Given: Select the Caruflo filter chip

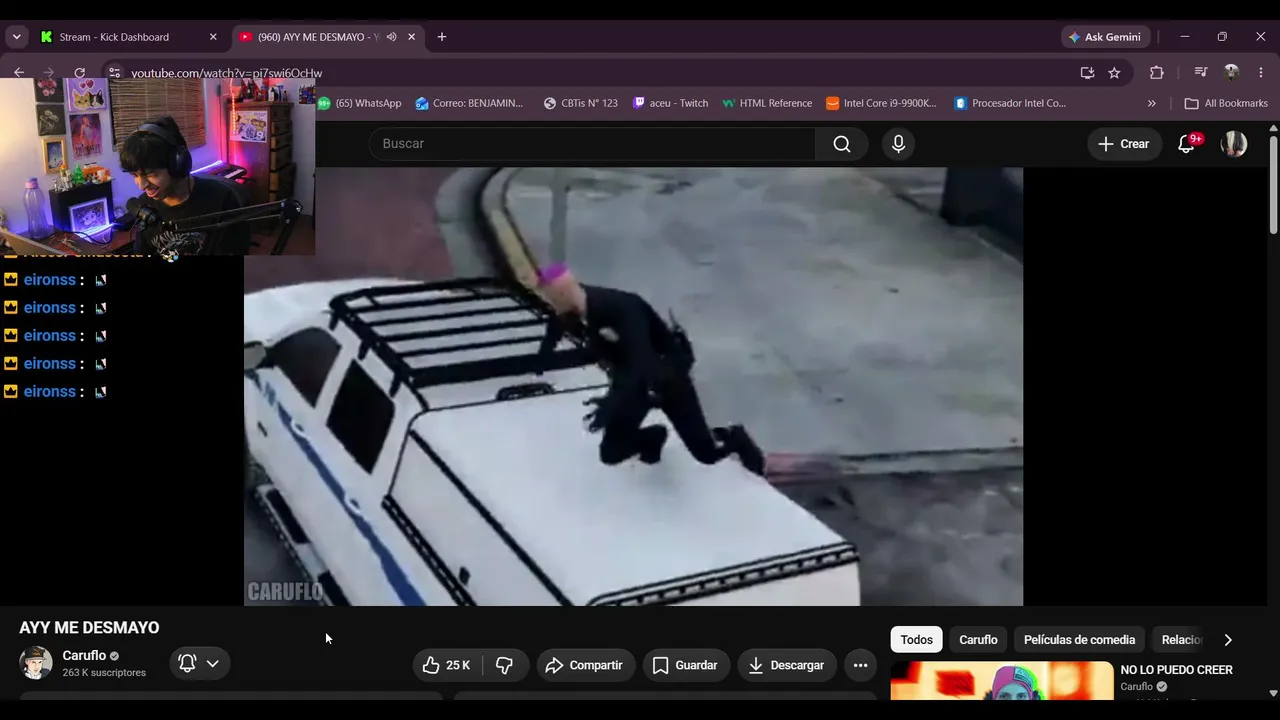Looking at the screenshot, I should click(x=978, y=640).
